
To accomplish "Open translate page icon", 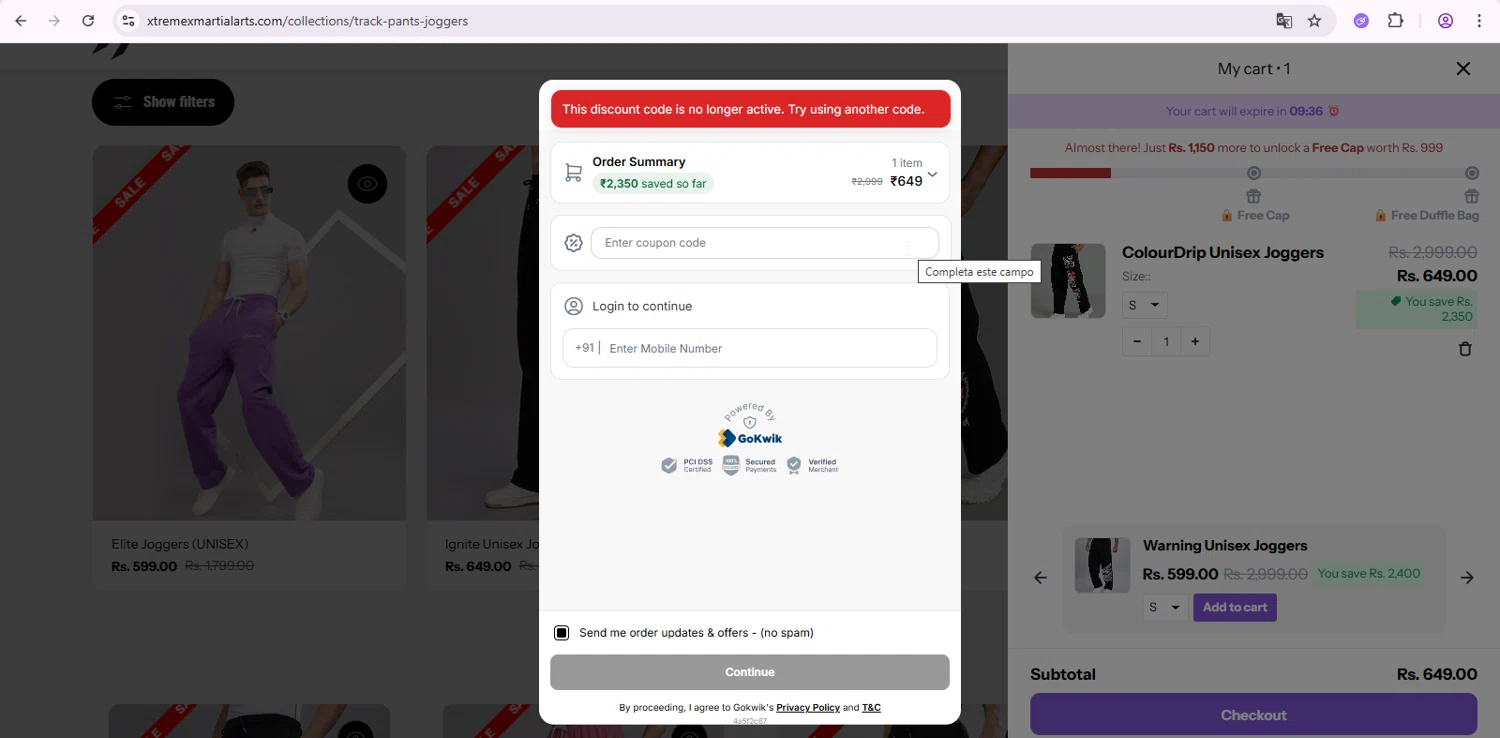I will pos(1284,21).
